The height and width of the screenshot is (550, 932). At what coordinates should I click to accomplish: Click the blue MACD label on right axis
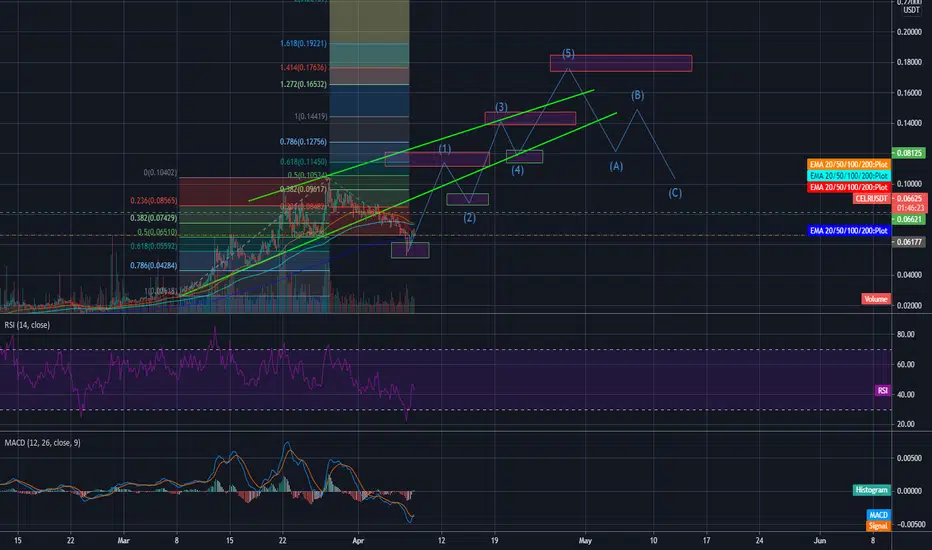point(878,515)
